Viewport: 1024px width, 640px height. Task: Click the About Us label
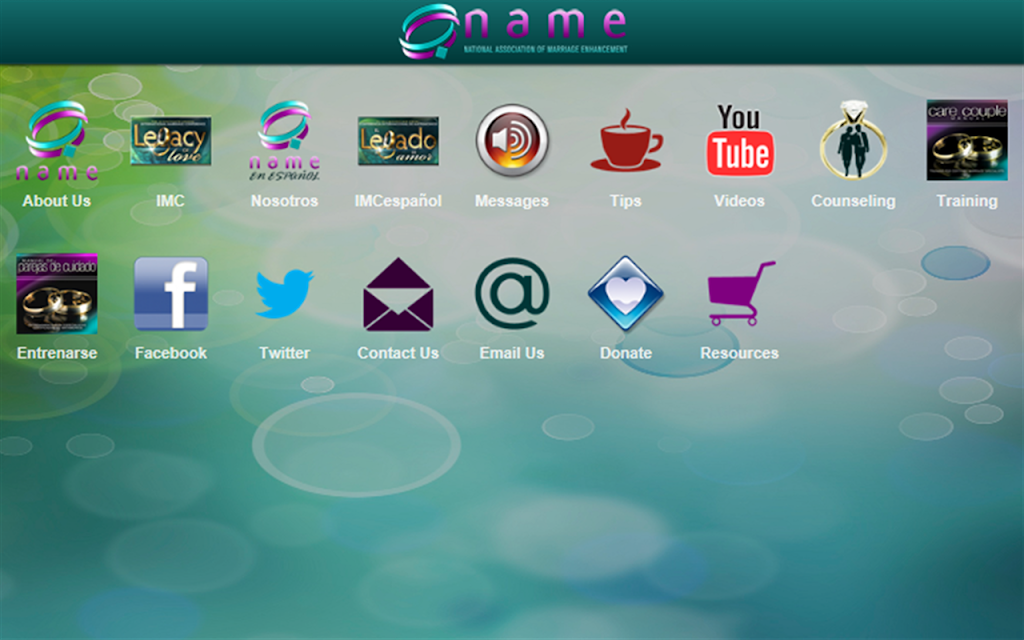57,201
